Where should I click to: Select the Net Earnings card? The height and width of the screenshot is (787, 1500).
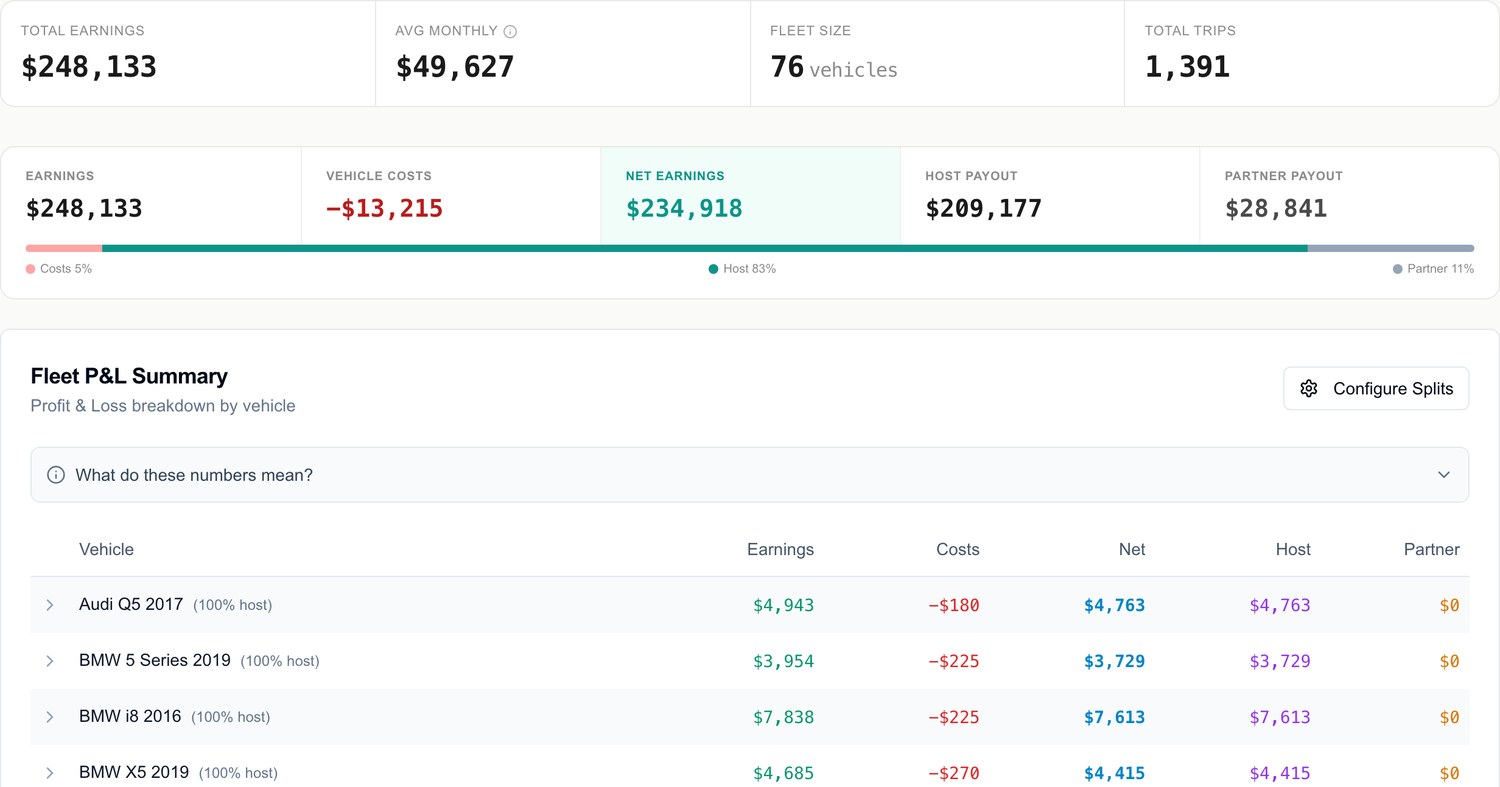750,196
